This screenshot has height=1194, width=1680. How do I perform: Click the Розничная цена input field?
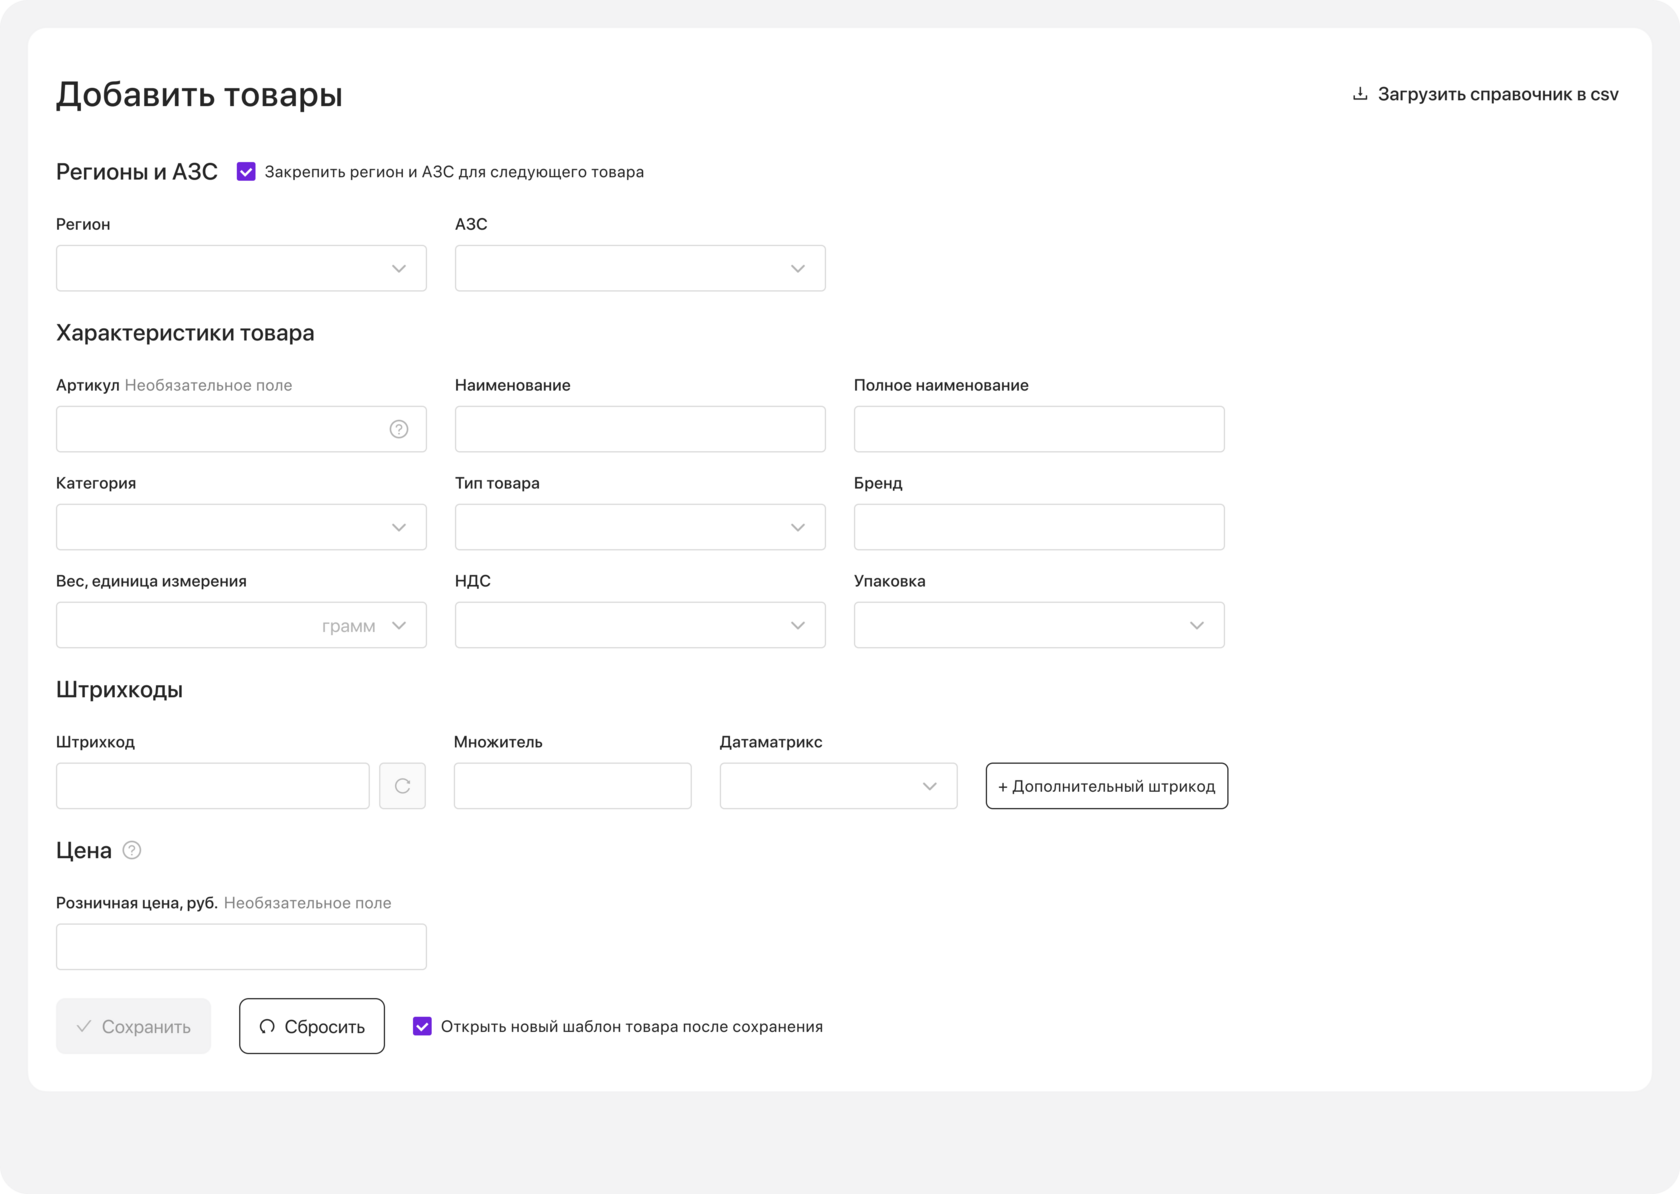(x=241, y=947)
